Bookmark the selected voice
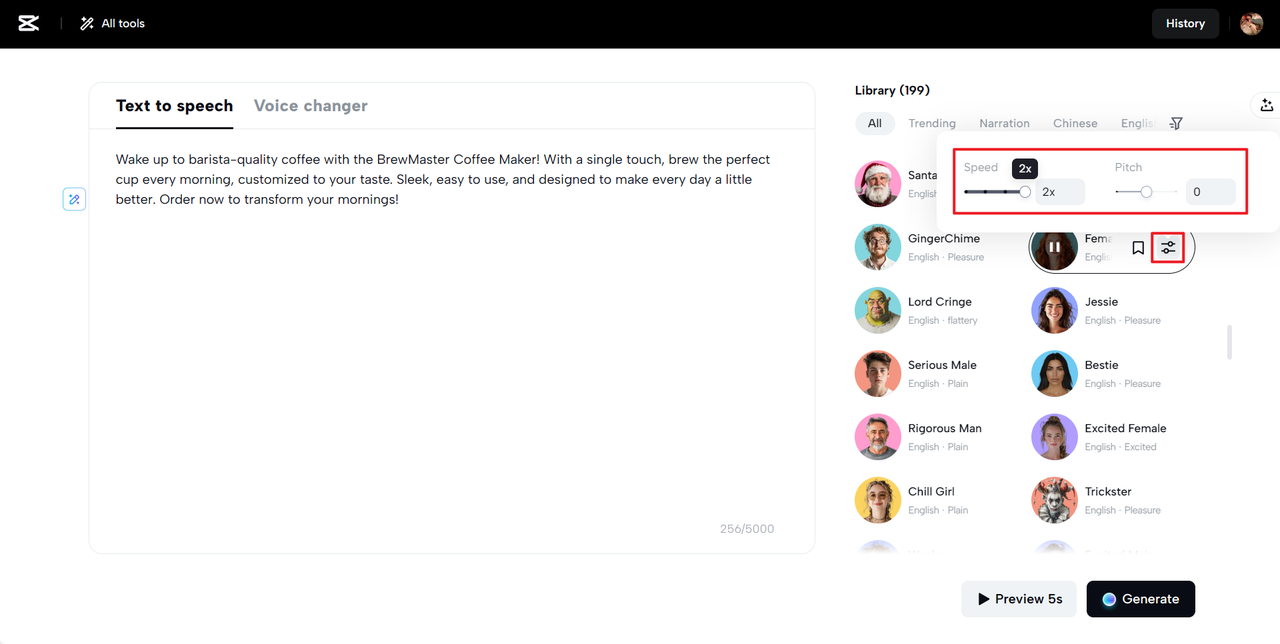 pos(1138,248)
